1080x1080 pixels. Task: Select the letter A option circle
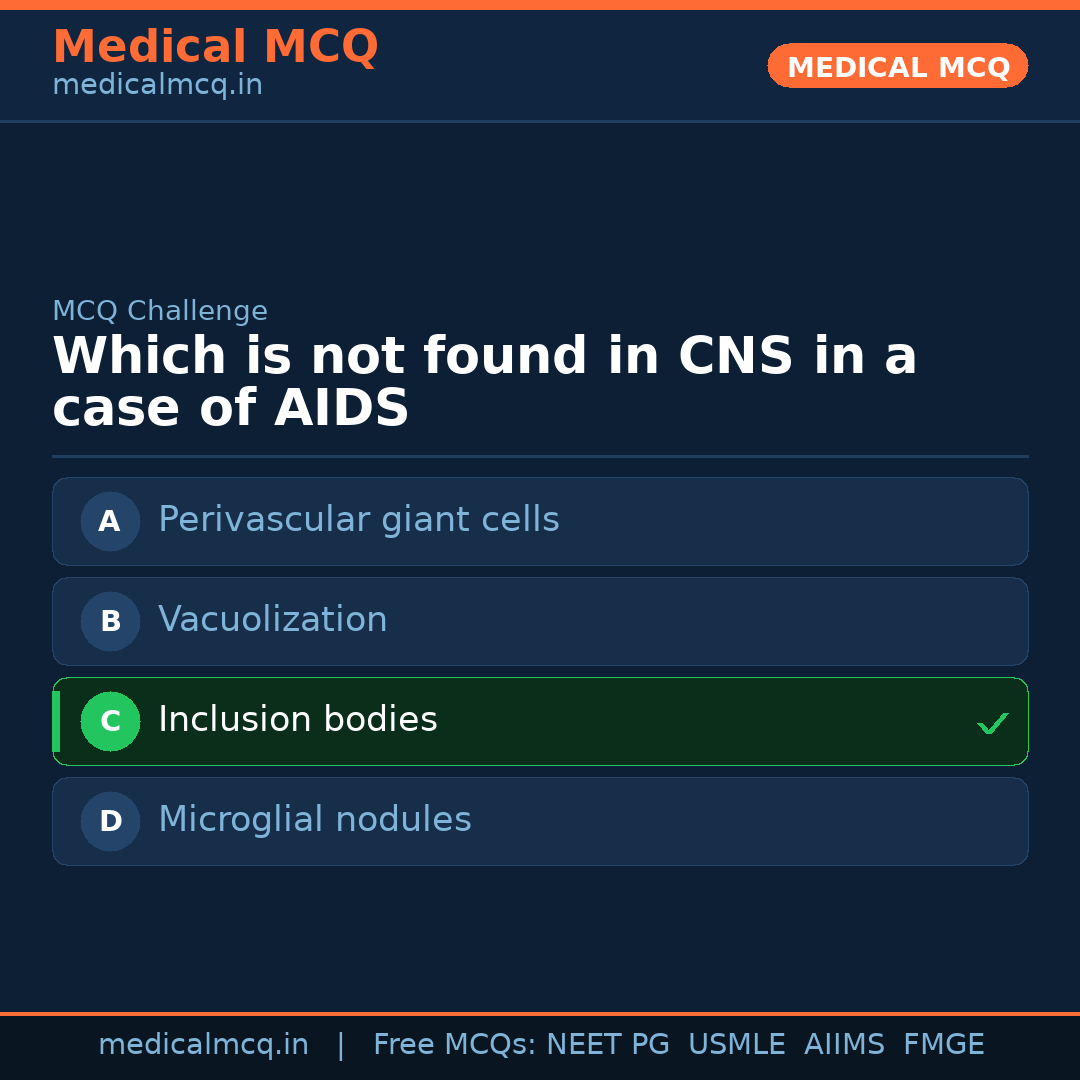click(x=110, y=521)
